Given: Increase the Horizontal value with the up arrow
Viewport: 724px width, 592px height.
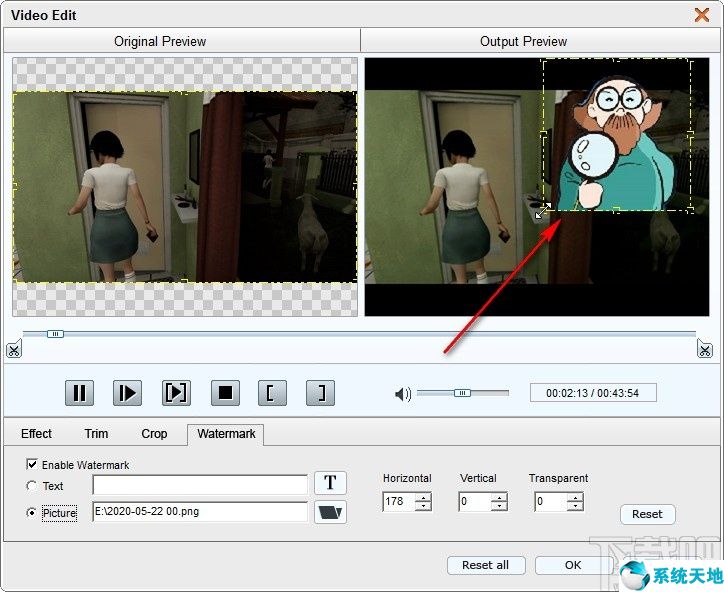Looking at the screenshot, I should [423, 497].
